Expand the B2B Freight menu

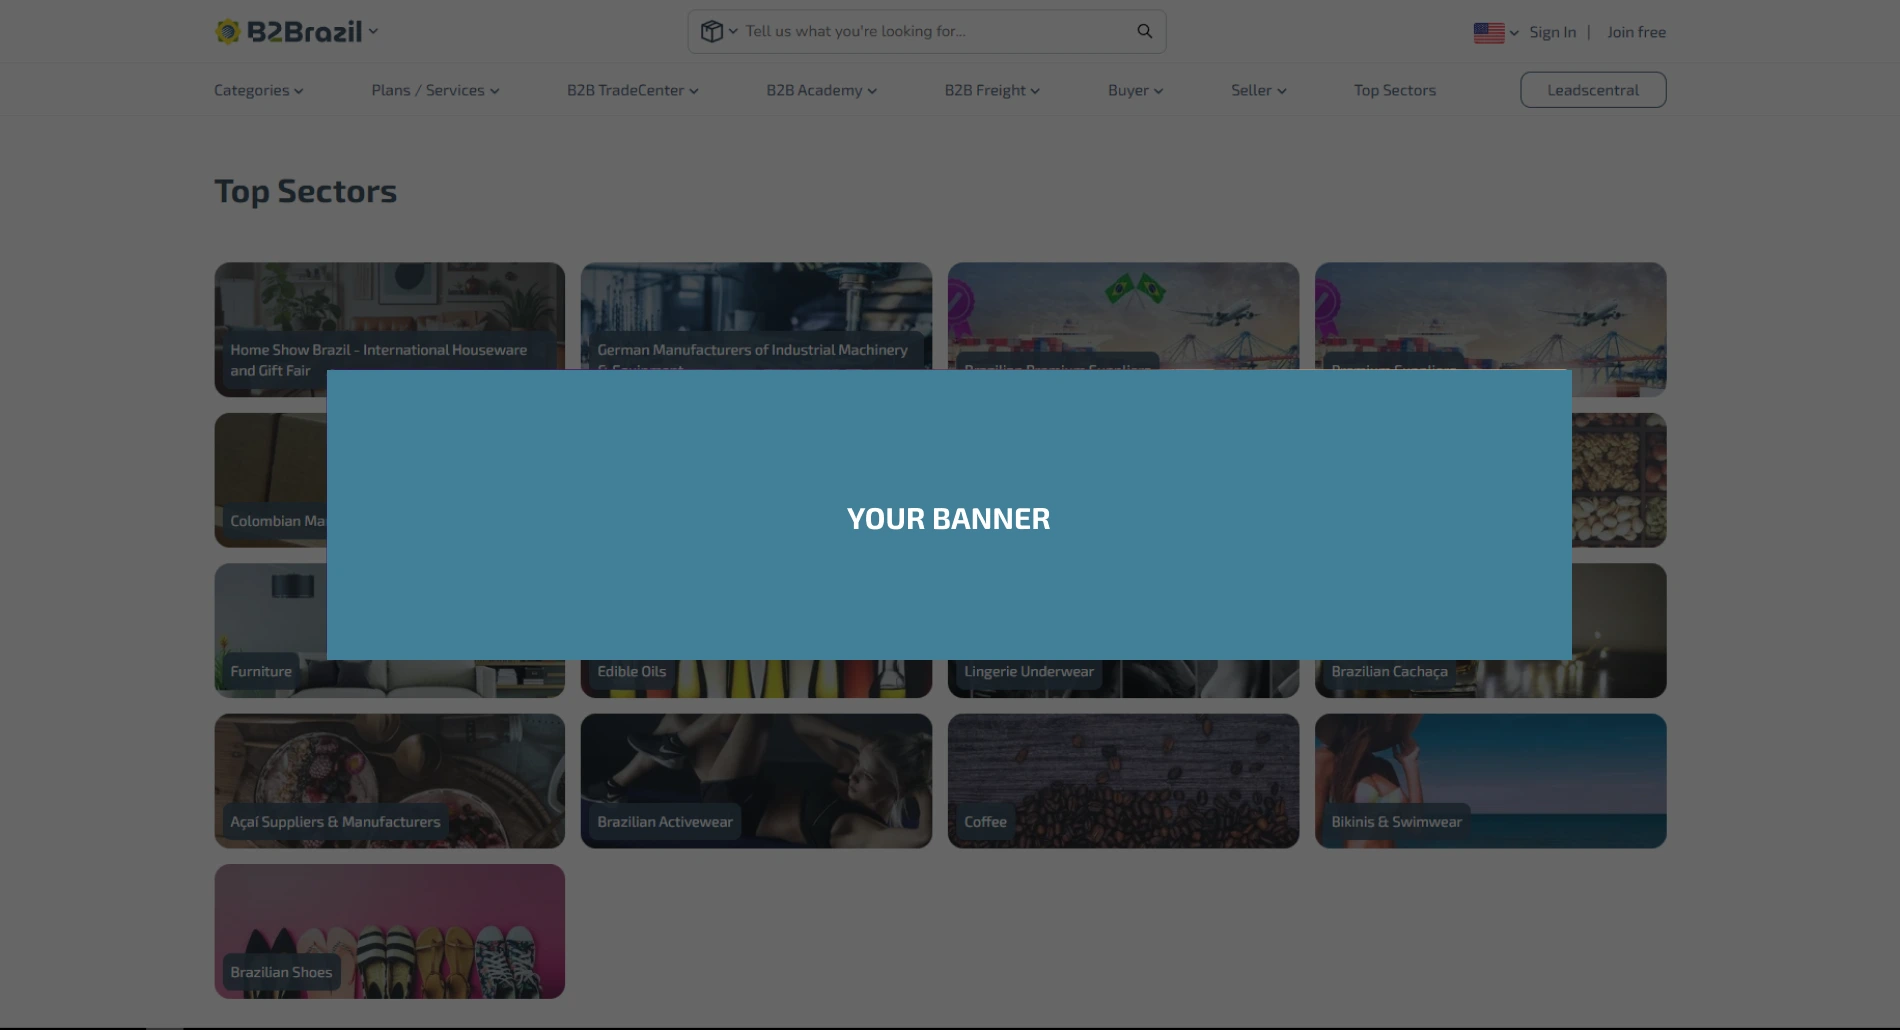click(x=992, y=91)
